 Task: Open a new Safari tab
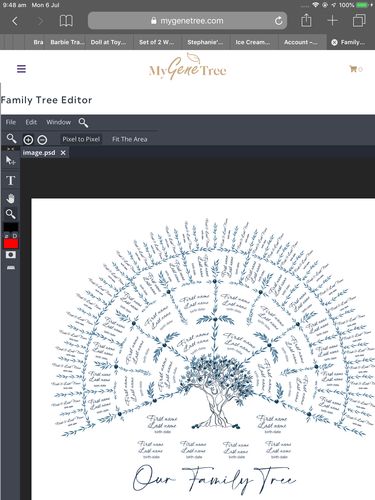[x=332, y=21]
